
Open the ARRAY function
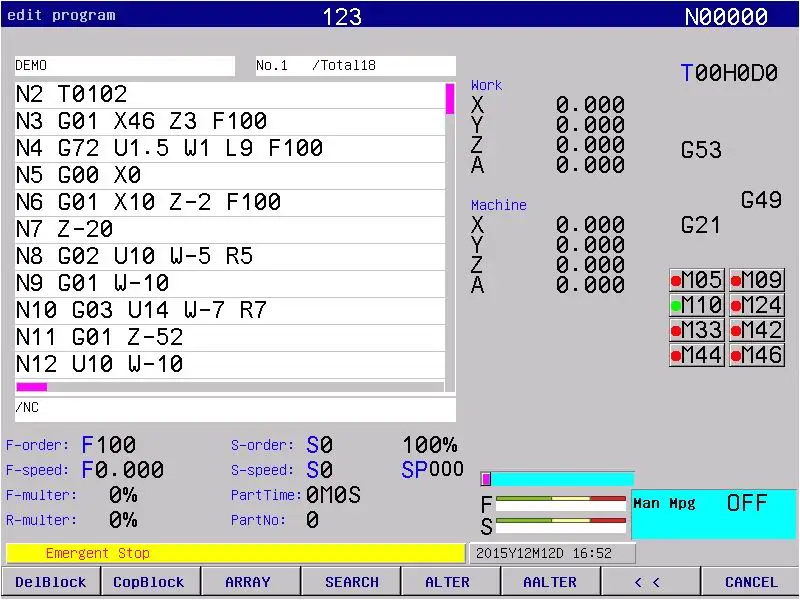[250, 582]
